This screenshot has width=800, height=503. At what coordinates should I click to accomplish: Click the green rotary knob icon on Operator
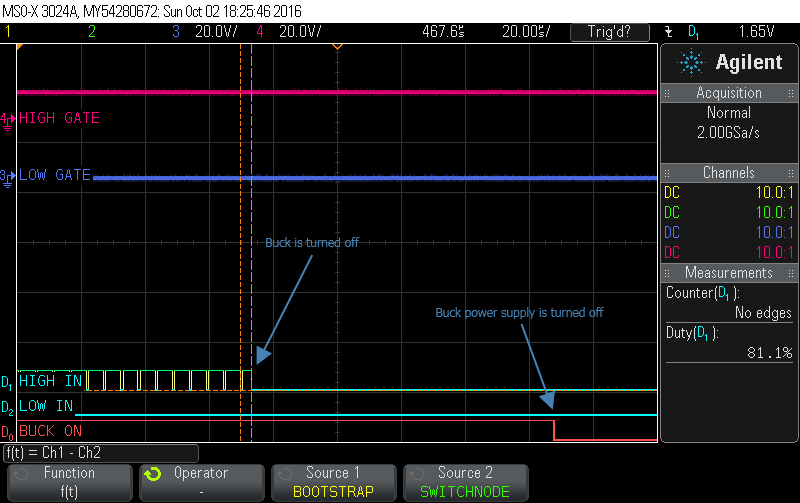coord(153,474)
